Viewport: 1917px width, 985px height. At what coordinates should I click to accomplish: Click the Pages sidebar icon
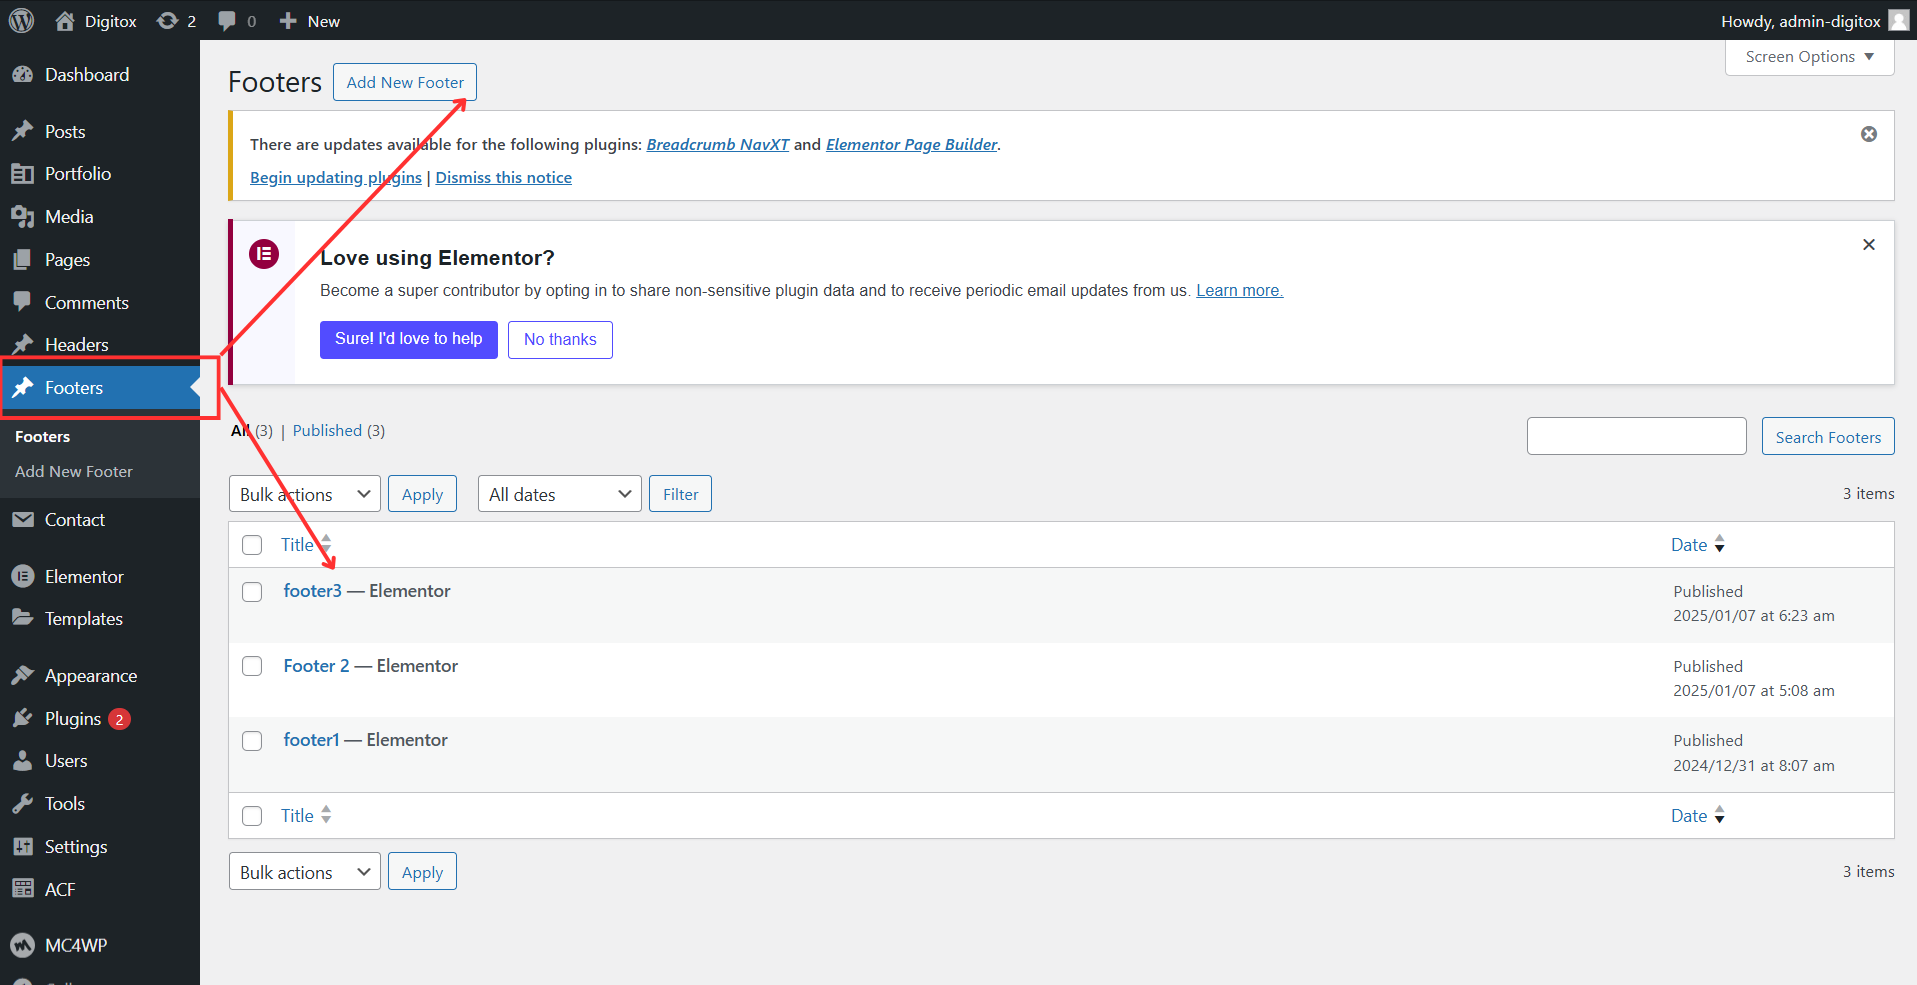click(x=23, y=260)
